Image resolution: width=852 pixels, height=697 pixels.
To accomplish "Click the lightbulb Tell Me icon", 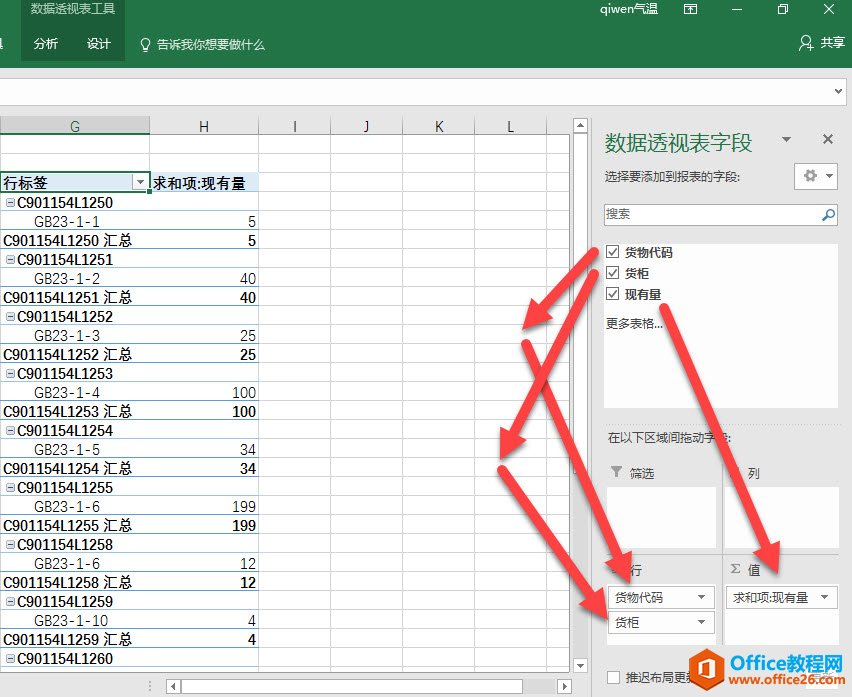I will (x=145, y=45).
